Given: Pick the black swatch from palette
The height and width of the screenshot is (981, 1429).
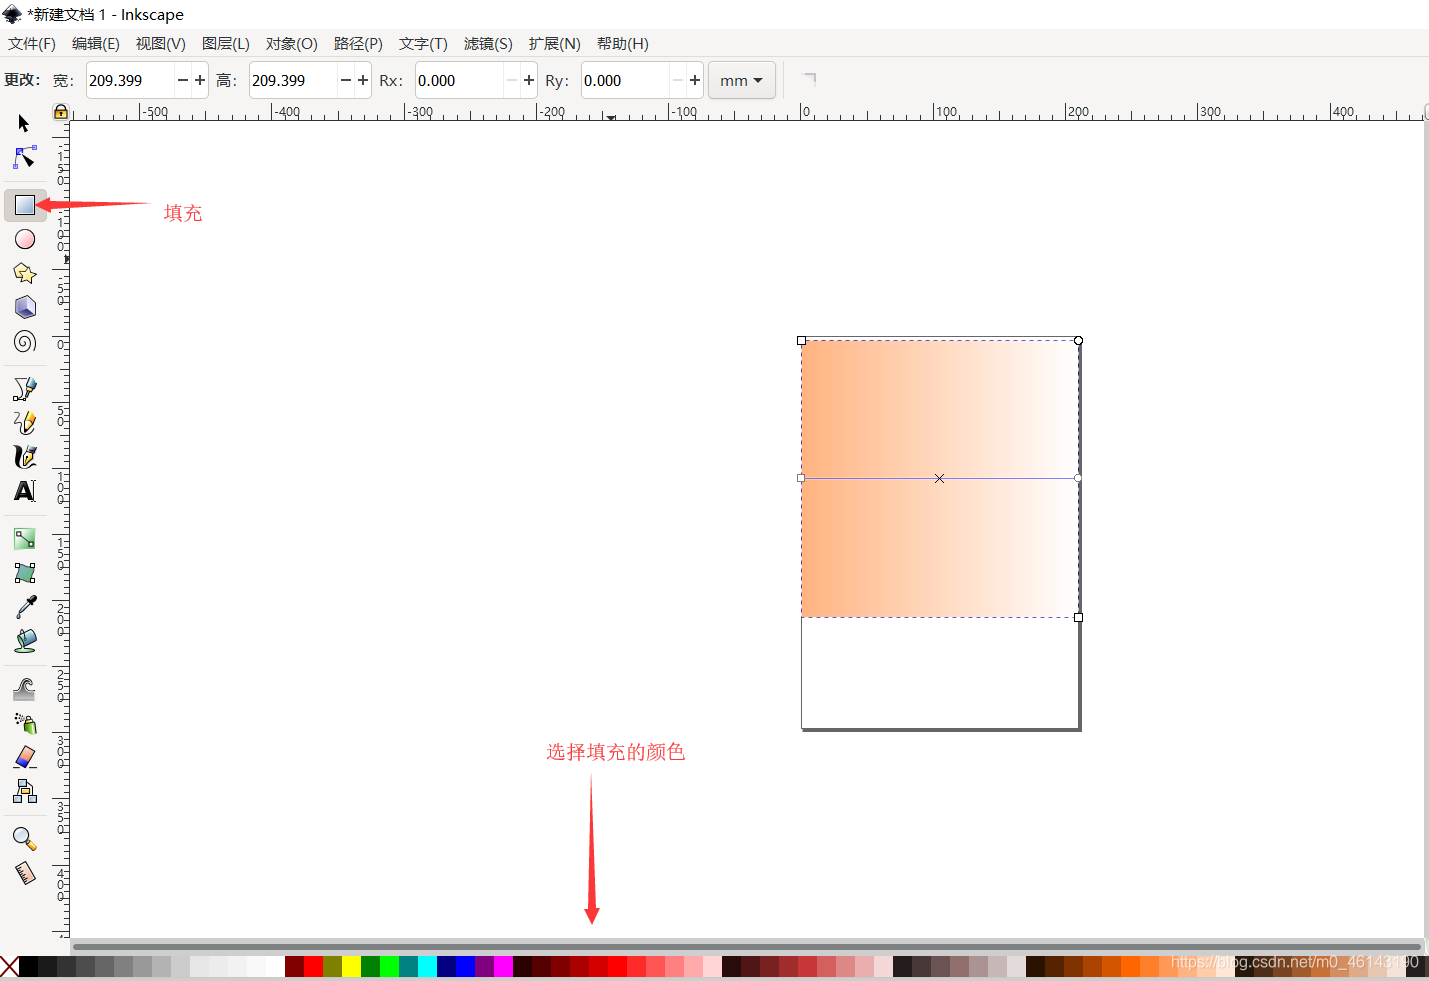Looking at the screenshot, I should tap(28, 966).
